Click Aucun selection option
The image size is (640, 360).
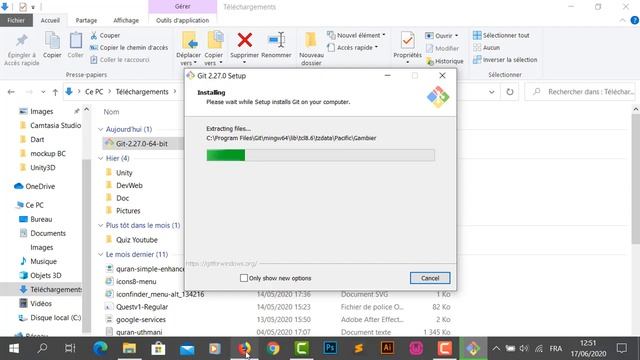487,47
